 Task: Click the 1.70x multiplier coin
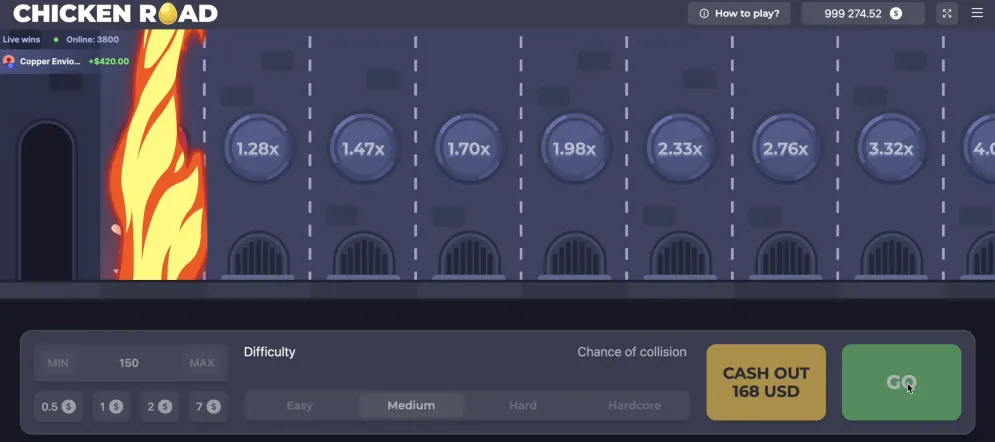coord(469,148)
